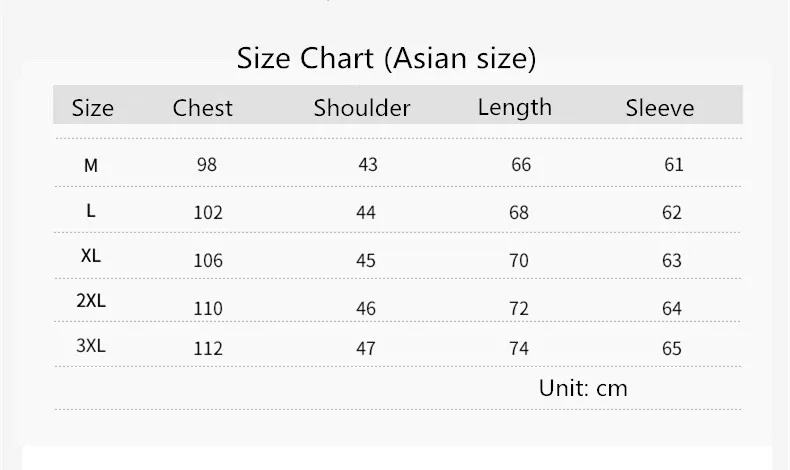Click the 3XL size row label
The width and height of the screenshot is (790, 470).
(x=91, y=346)
